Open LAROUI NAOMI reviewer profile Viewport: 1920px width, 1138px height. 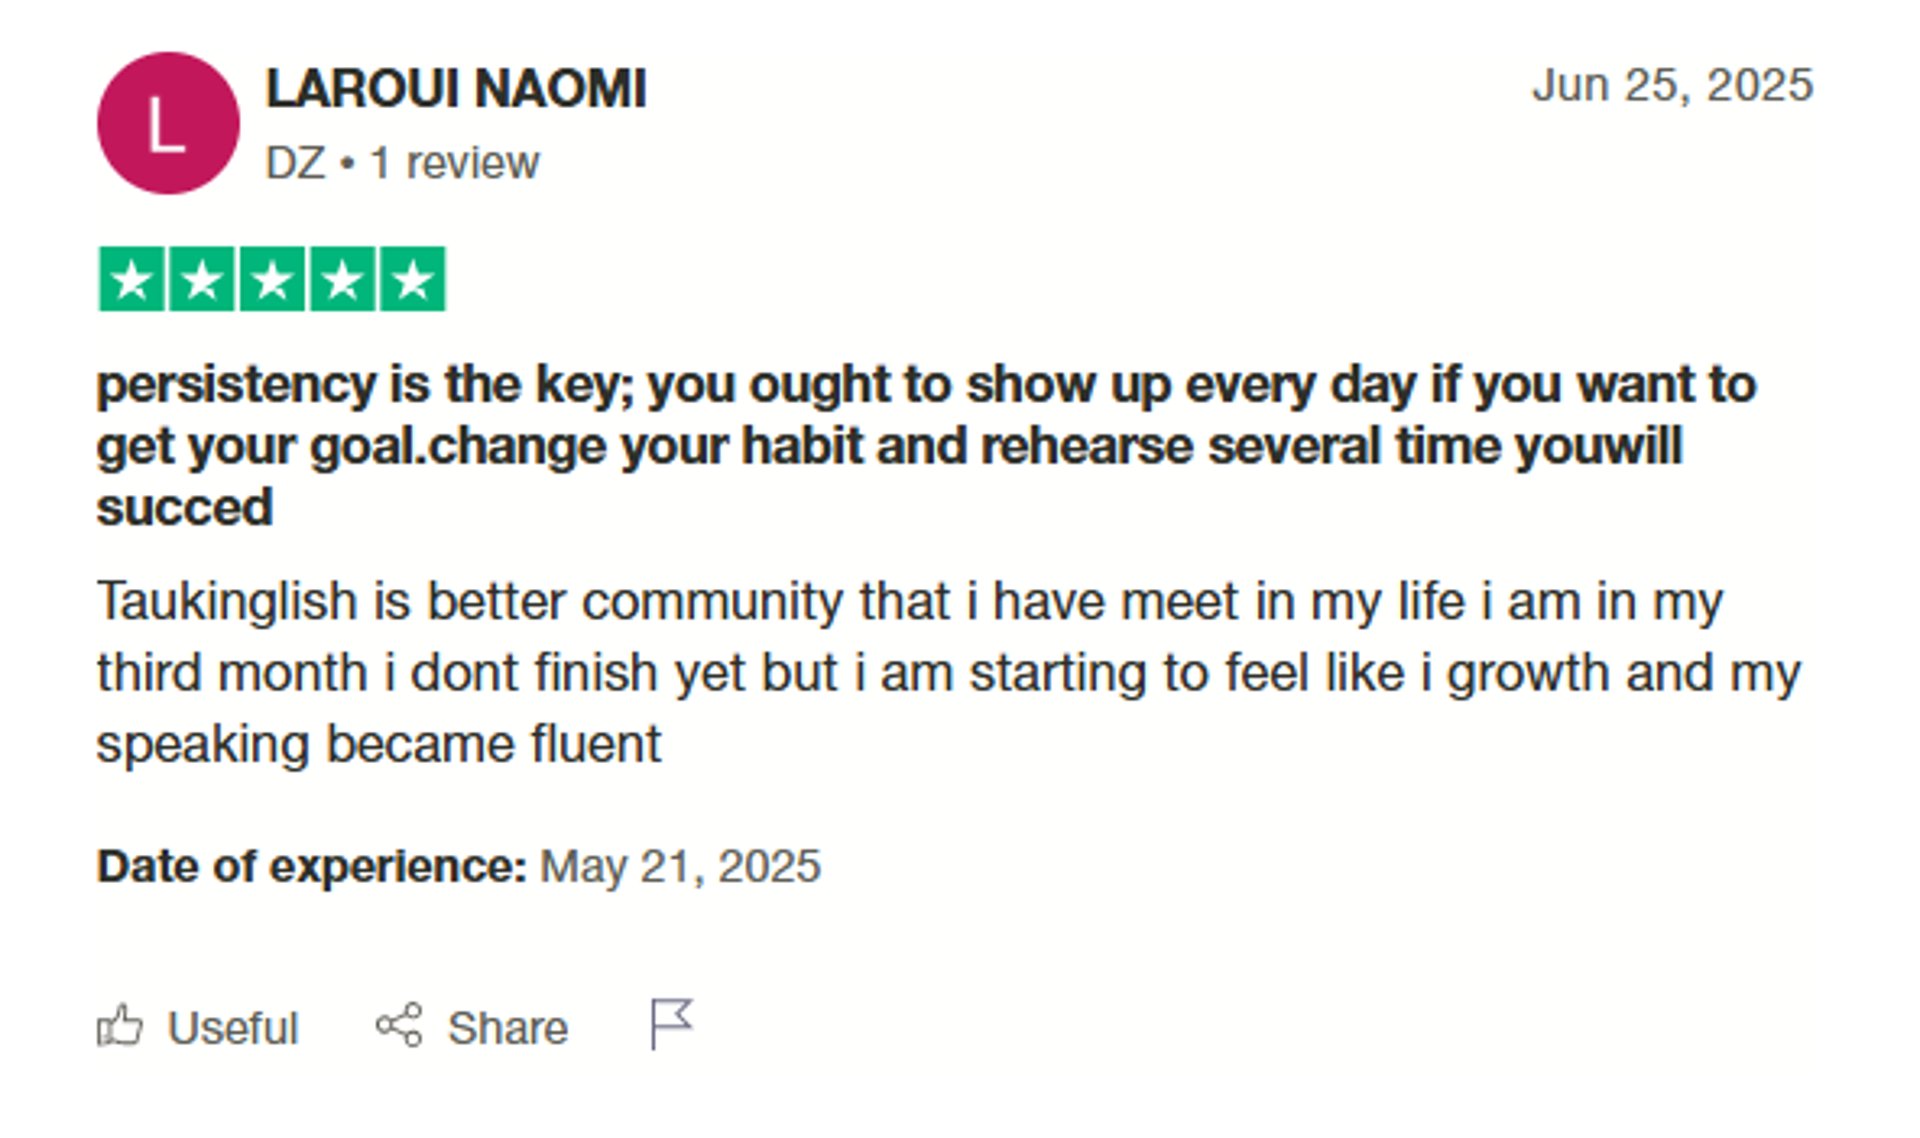[x=456, y=89]
